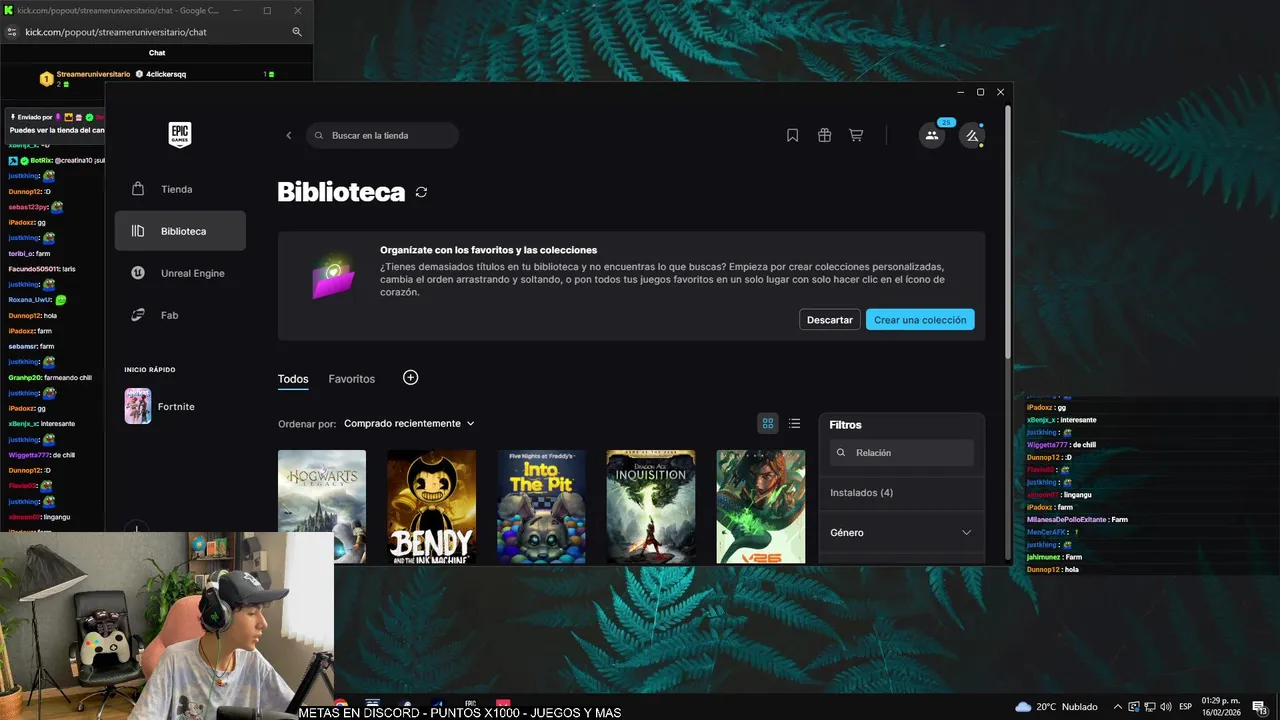1280x720 pixels.
Task: Click the network icon in system tray
Action: pyautogui.click(x=1150, y=706)
